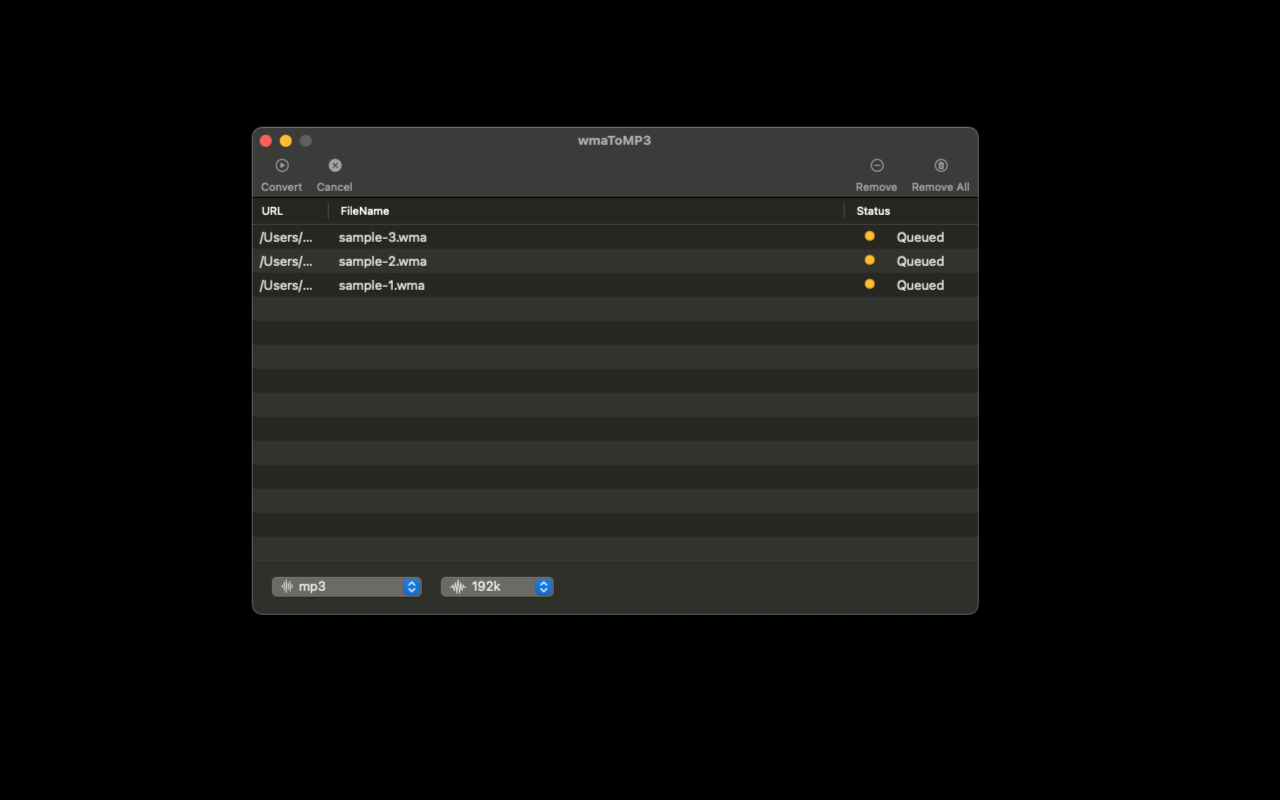
Task: Click the waveform icon in the format selector
Action: tap(287, 586)
